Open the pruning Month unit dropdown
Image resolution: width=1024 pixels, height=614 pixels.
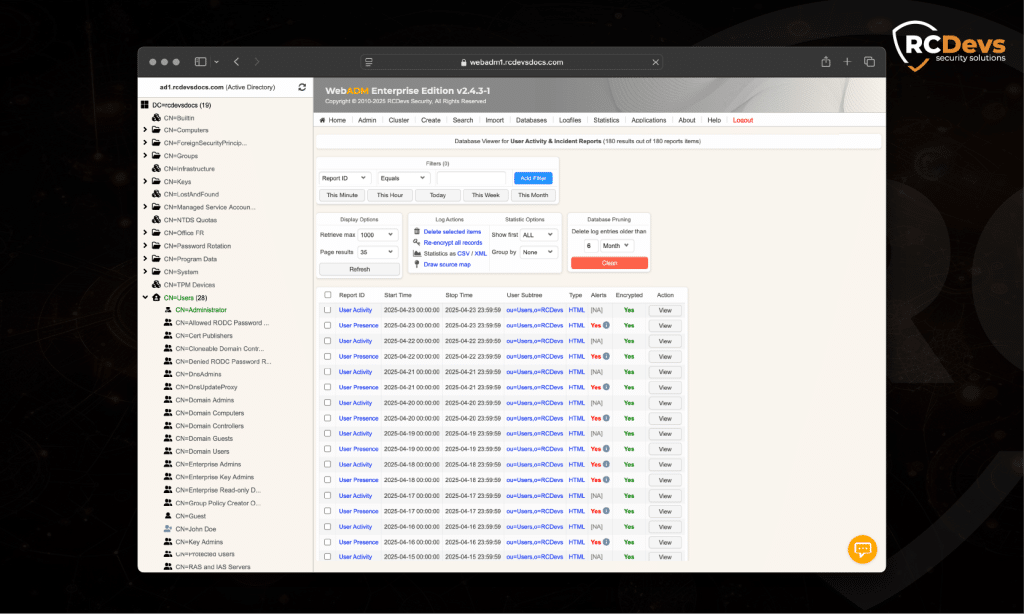(616, 246)
